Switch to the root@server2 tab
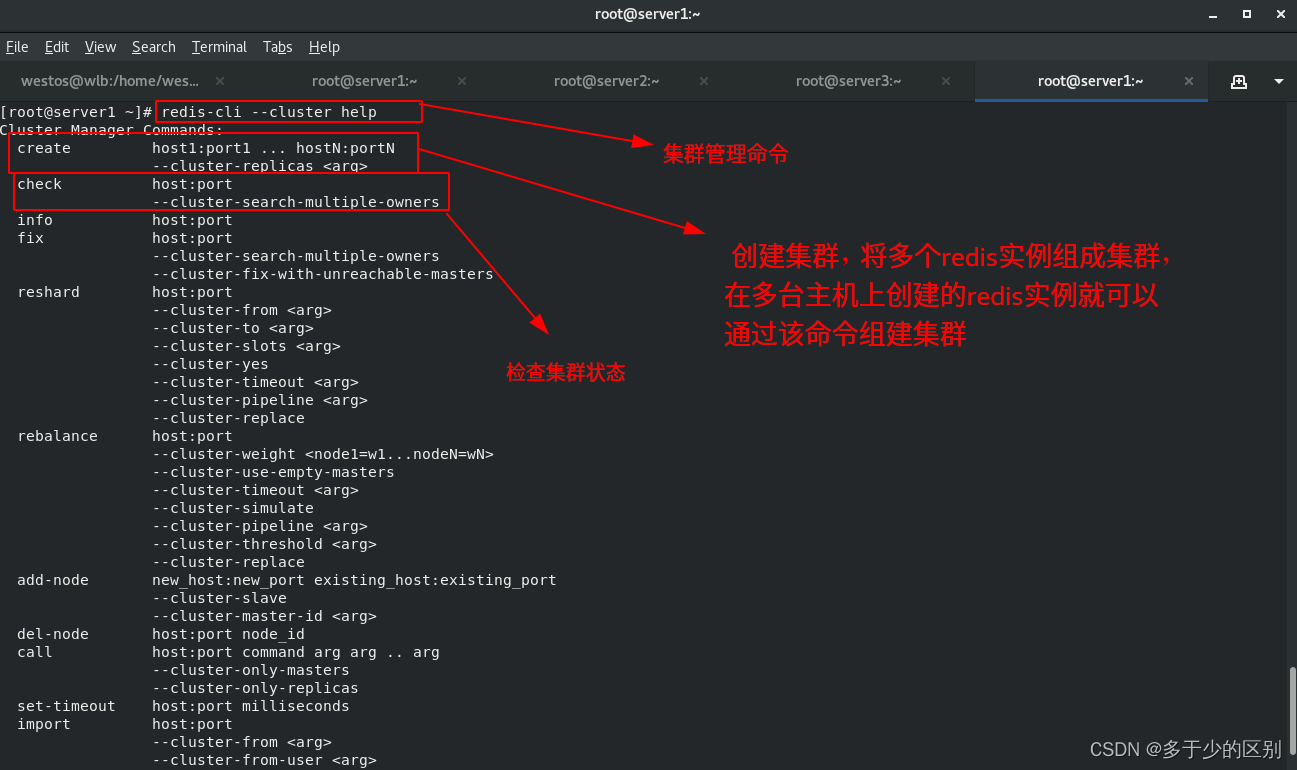This screenshot has height=770, width=1297. pos(606,81)
